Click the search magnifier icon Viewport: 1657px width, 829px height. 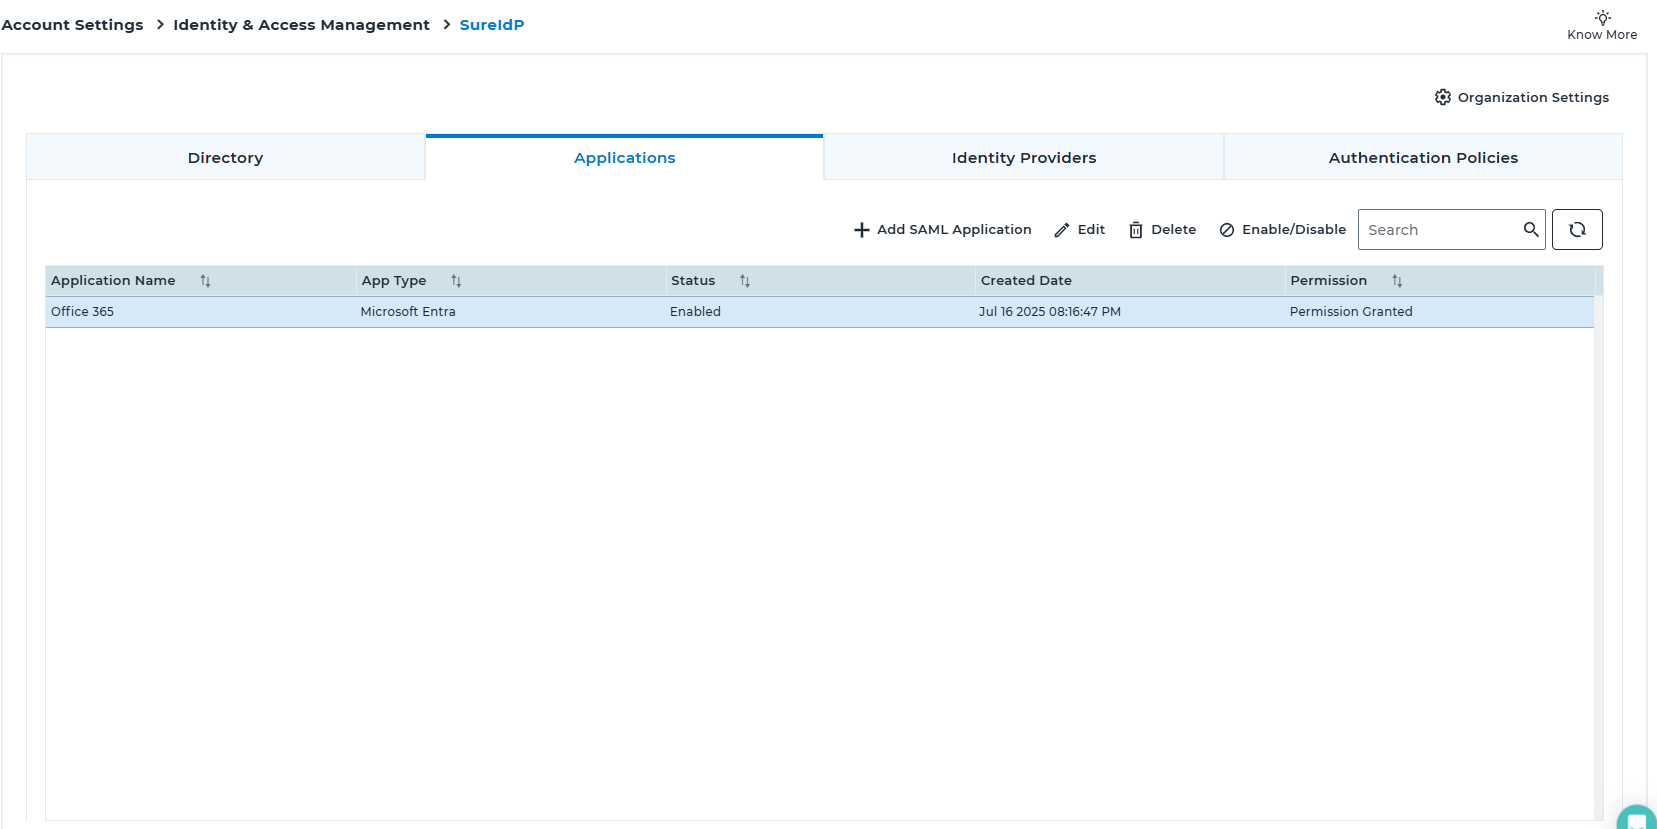(x=1530, y=229)
